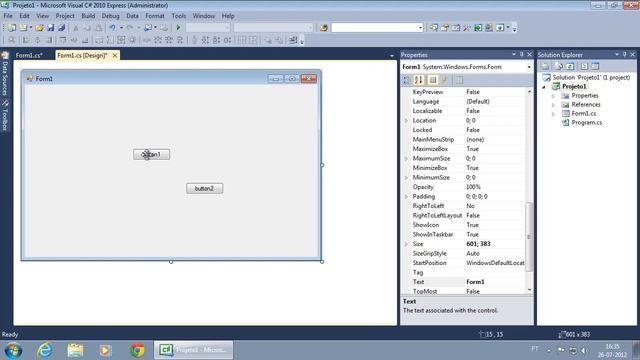The width and height of the screenshot is (640, 360).
Task: Open Internet Explorer from the taskbar
Action: point(44,350)
